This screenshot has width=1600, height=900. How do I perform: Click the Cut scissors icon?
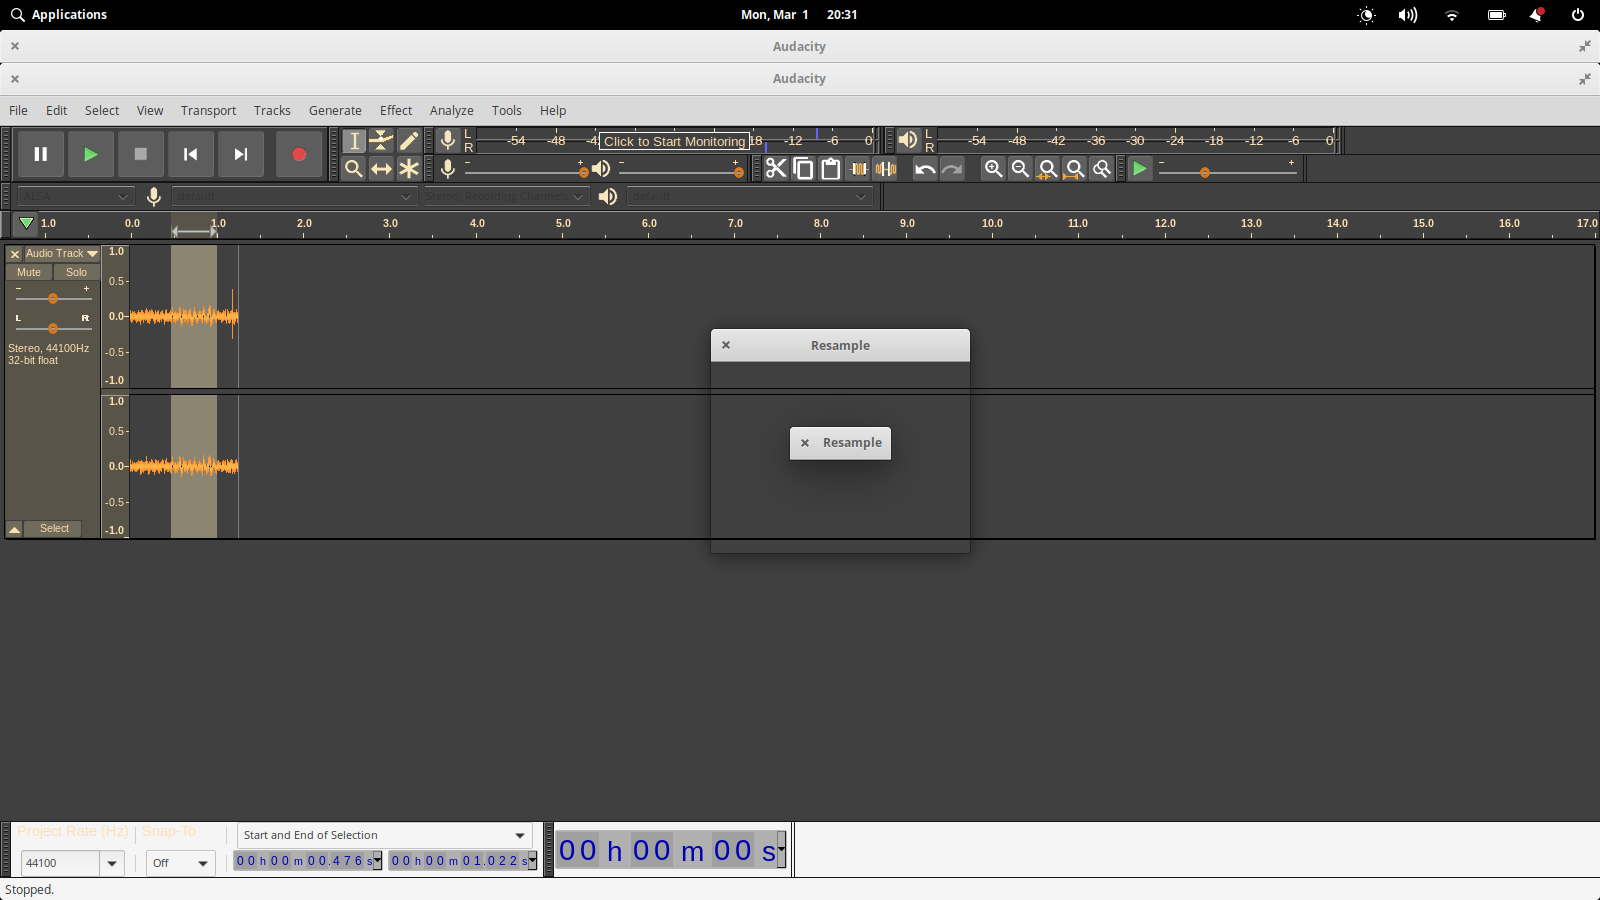coord(776,169)
